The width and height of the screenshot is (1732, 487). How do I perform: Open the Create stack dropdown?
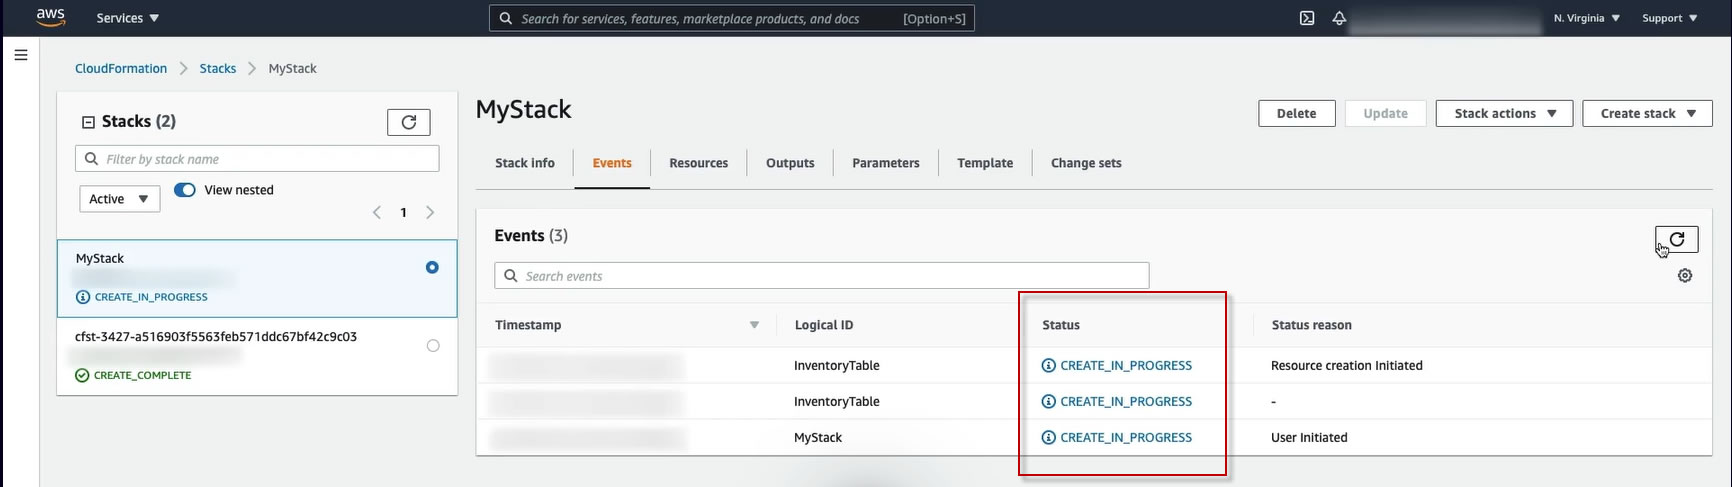[x=1647, y=114]
